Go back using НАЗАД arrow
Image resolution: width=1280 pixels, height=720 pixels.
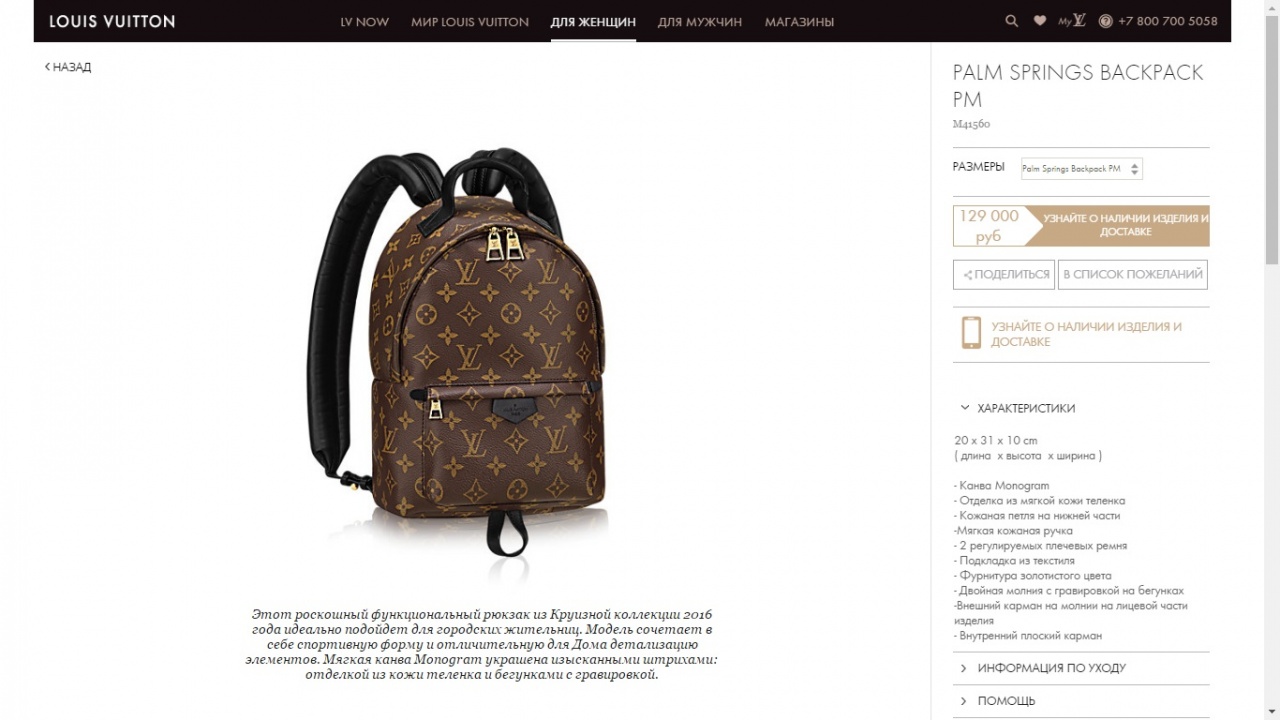68,67
